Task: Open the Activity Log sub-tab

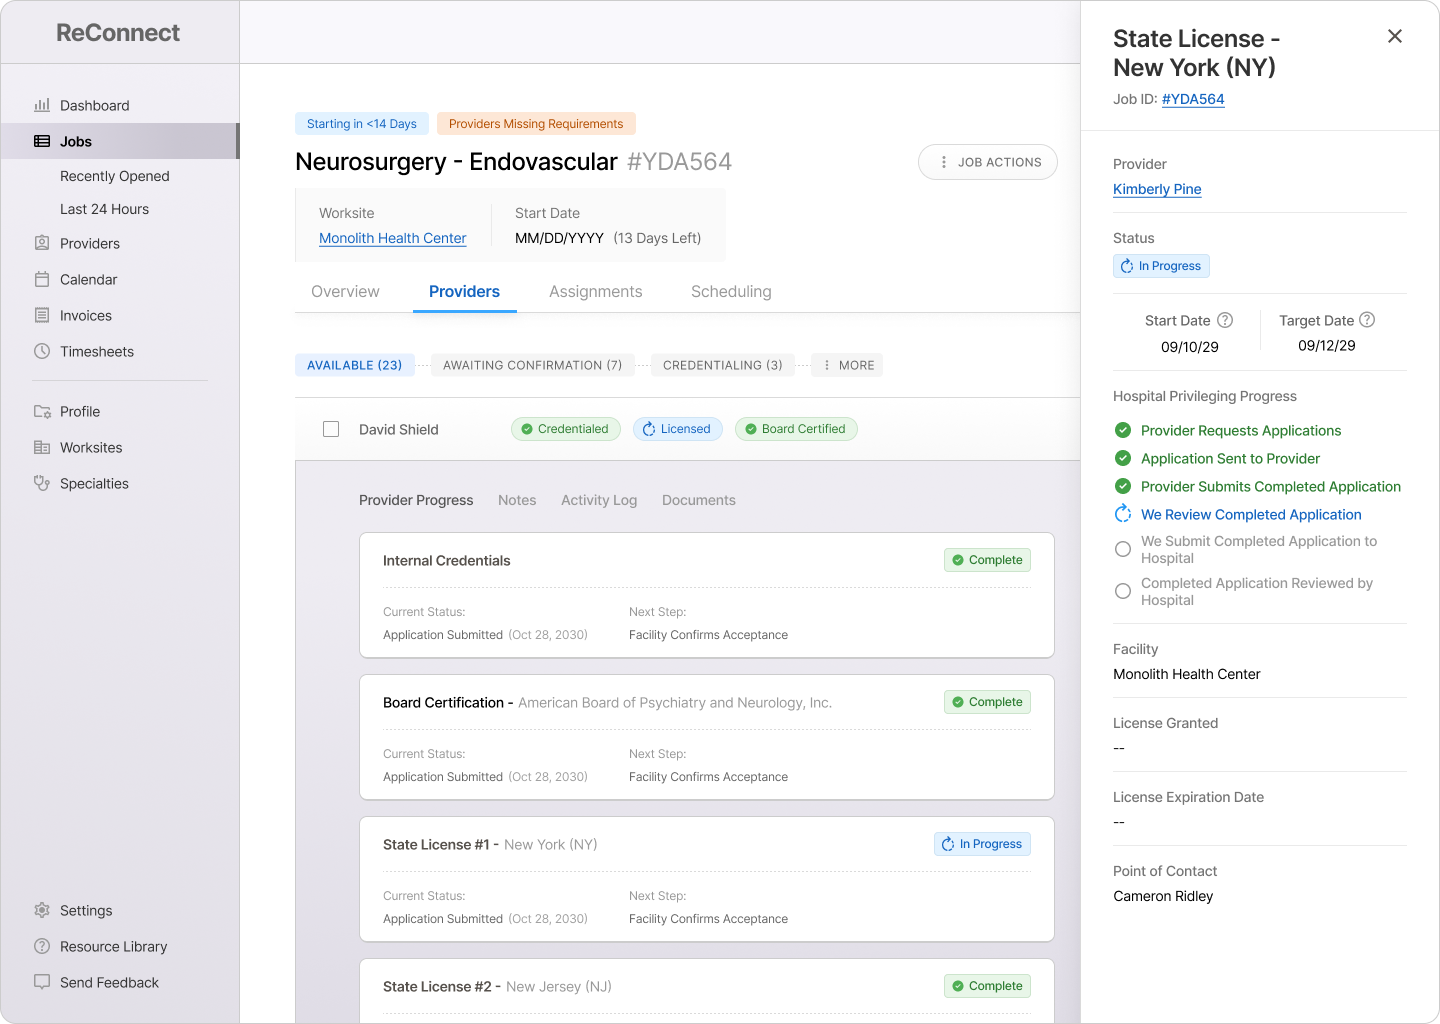Action: pyautogui.click(x=599, y=500)
